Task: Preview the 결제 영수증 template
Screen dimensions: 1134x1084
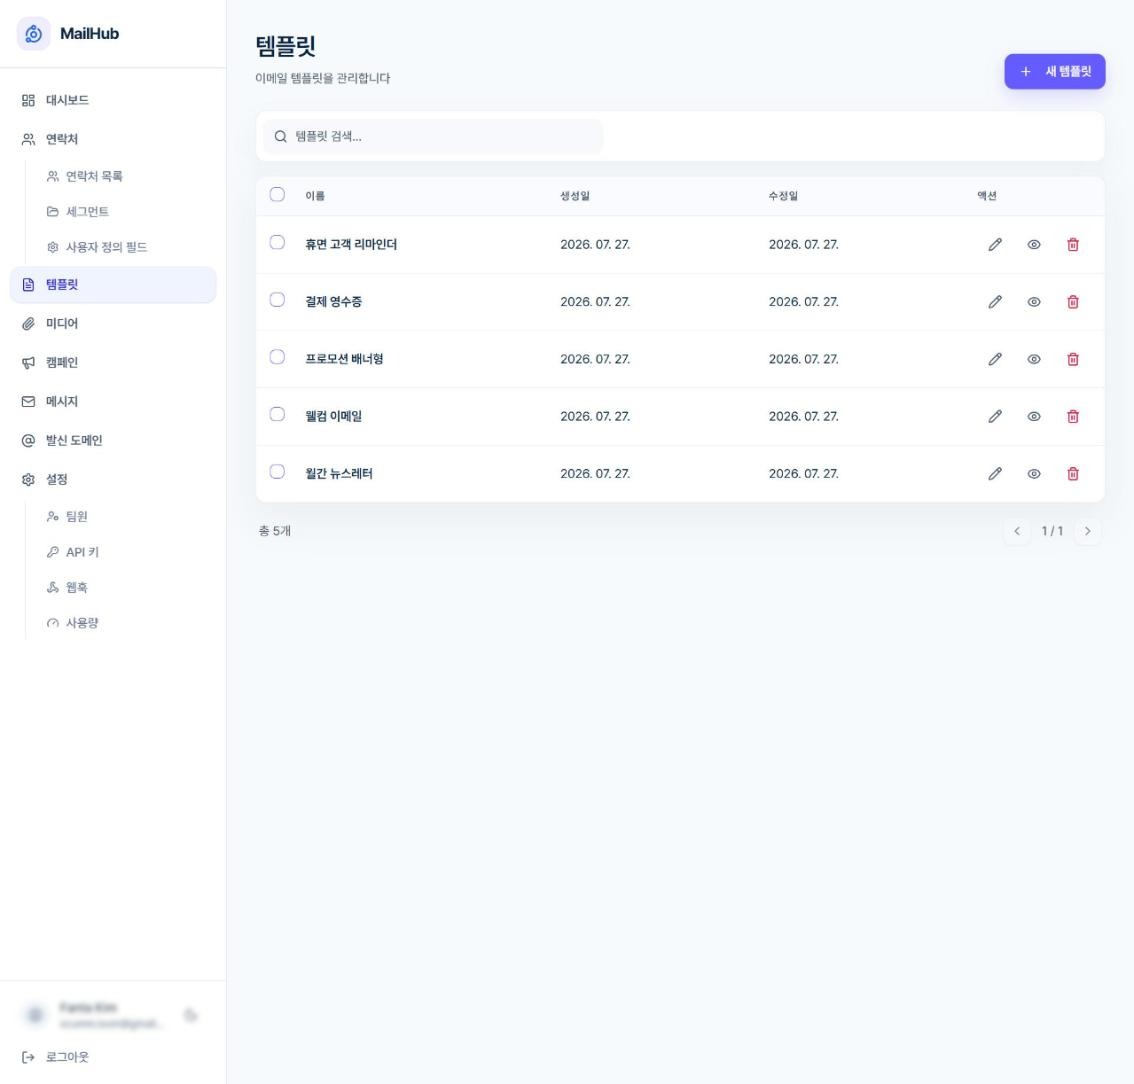Action: [1034, 302]
